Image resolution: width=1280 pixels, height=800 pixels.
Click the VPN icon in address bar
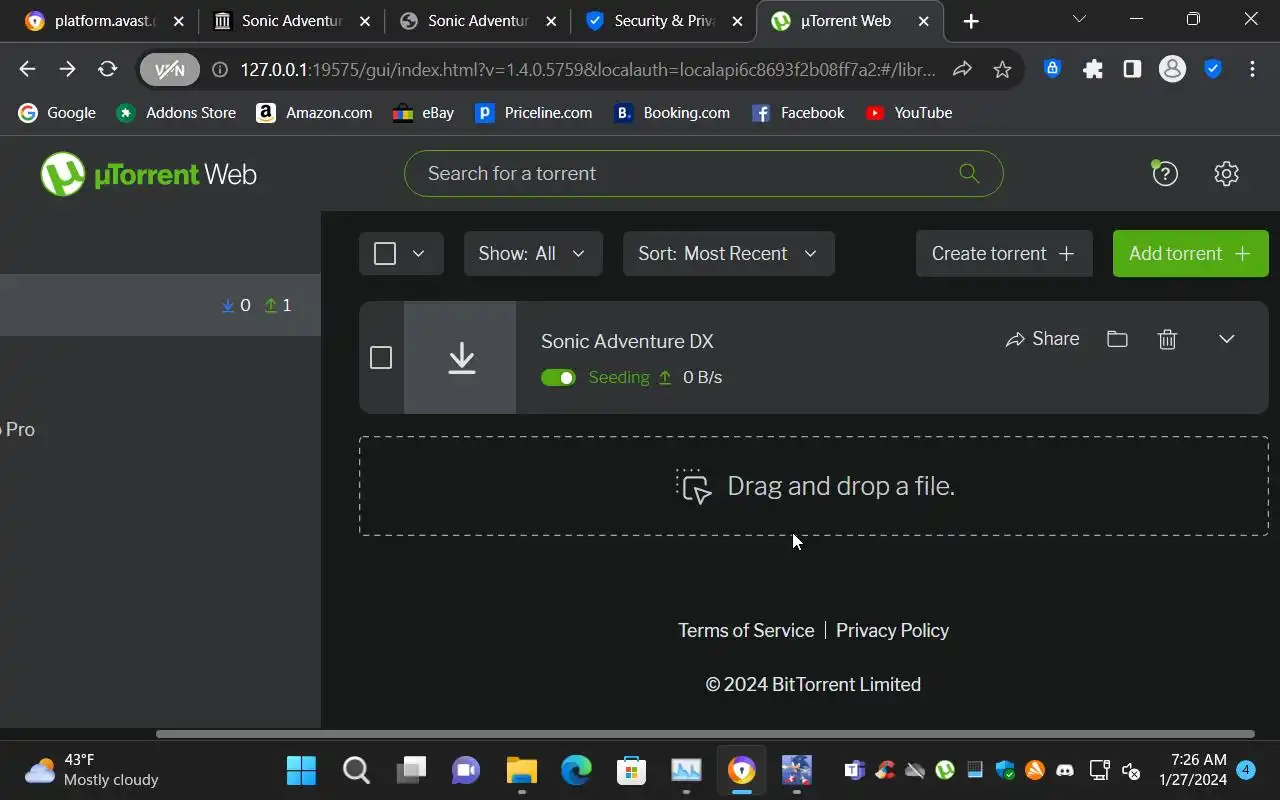pyautogui.click(x=170, y=69)
